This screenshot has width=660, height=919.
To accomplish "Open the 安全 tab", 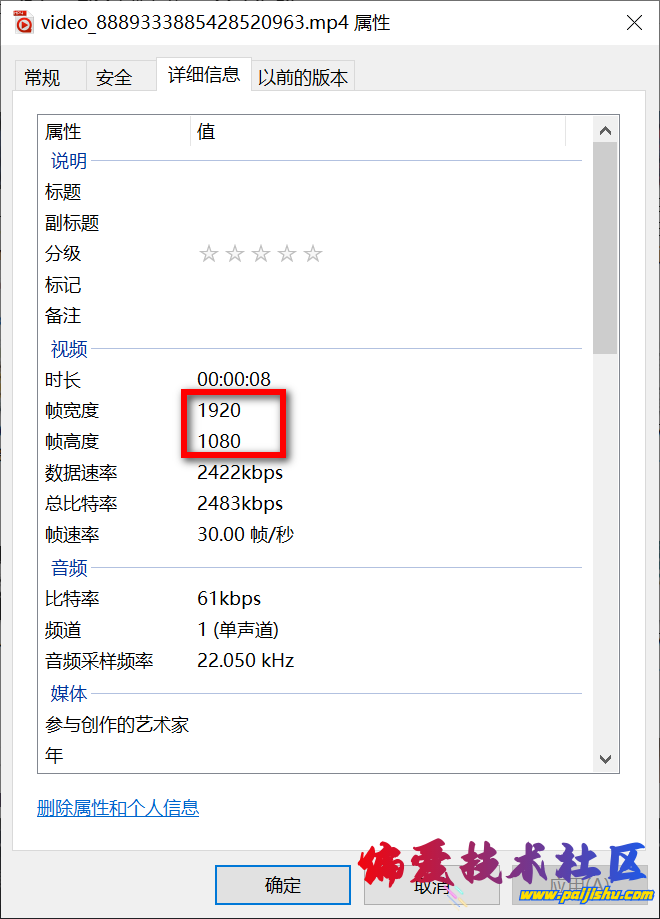I will coord(114,77).
